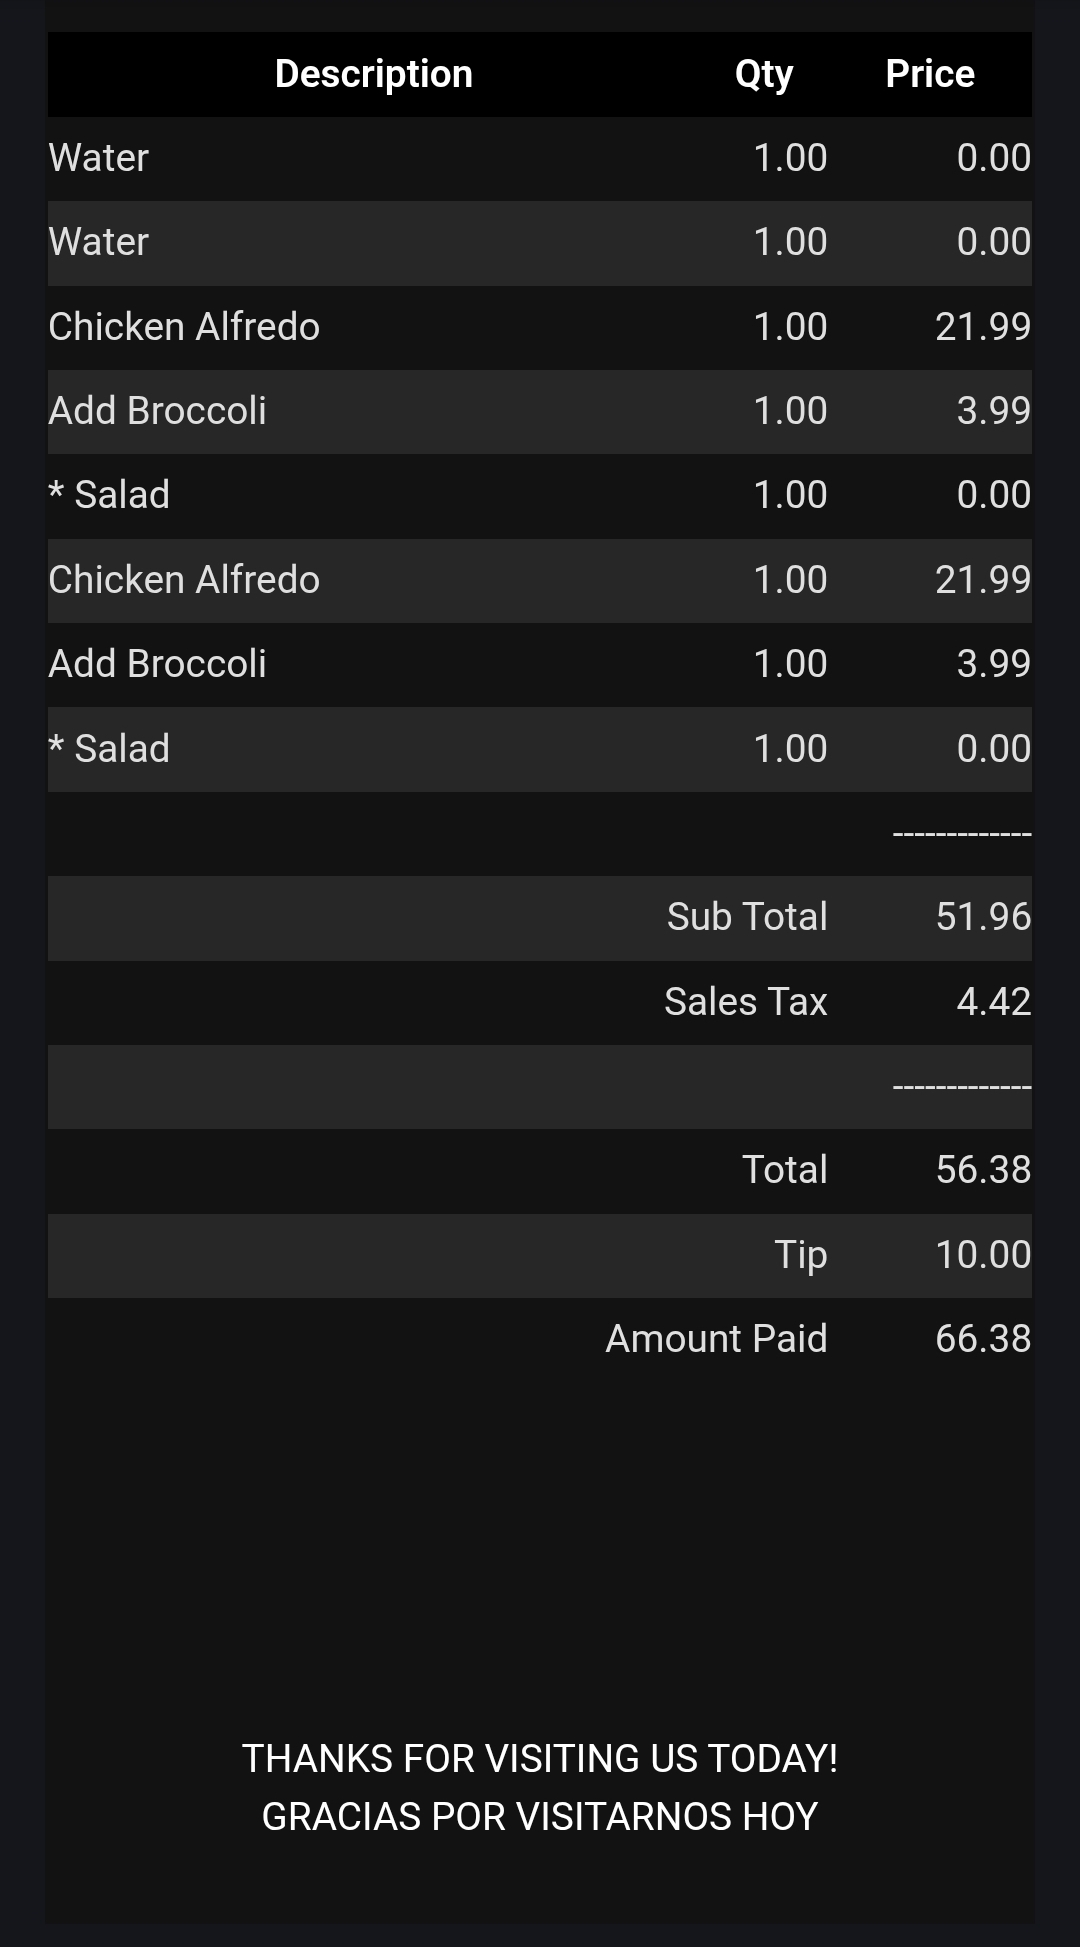Select the 51.96 subtotal amount
Viewport: 1080px width, 1947px height.
tap(983, 917)
